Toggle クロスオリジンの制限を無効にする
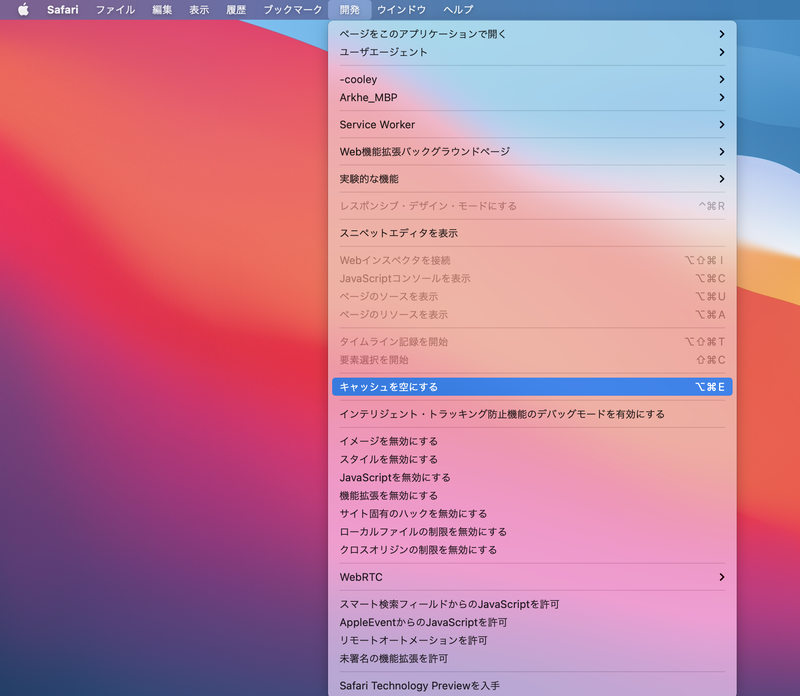The width and height of the screenshot is (800, 696). (x=532, y=550)
